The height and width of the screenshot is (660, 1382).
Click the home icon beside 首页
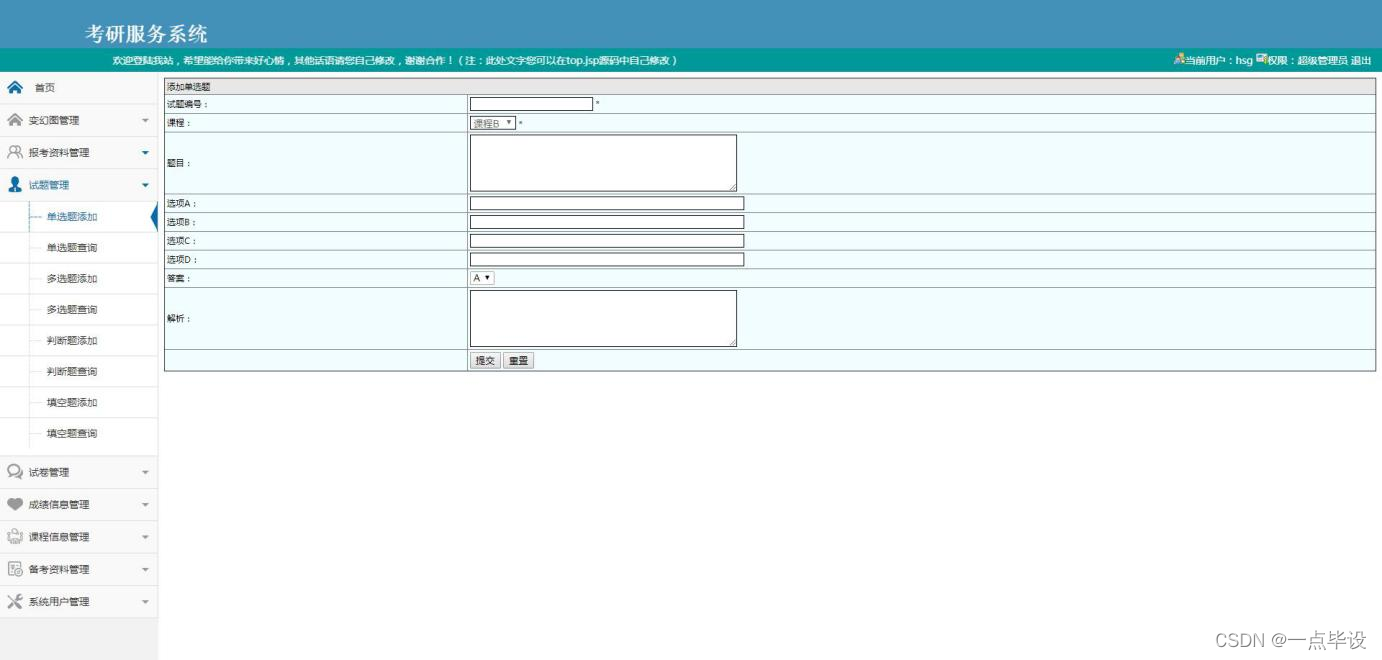(15, 87)
